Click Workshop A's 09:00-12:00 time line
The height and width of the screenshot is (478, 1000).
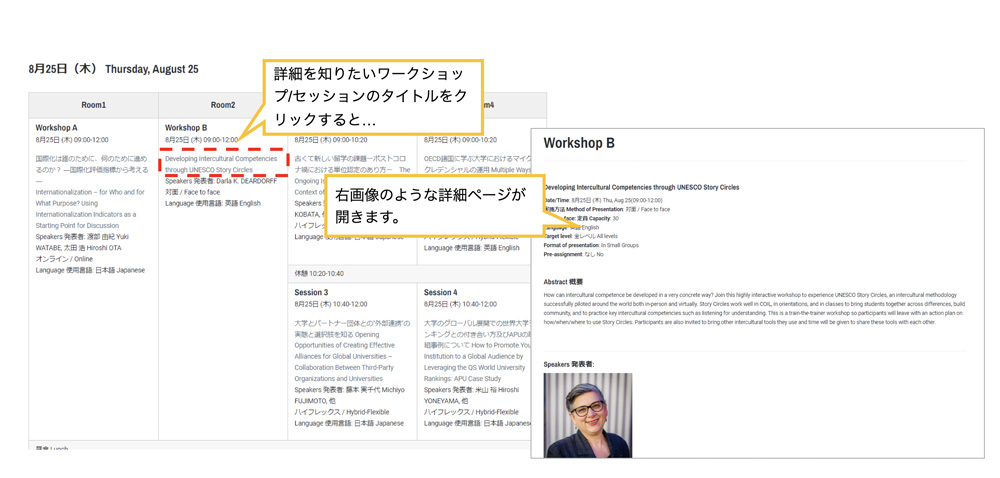click(x=72, y=140)
